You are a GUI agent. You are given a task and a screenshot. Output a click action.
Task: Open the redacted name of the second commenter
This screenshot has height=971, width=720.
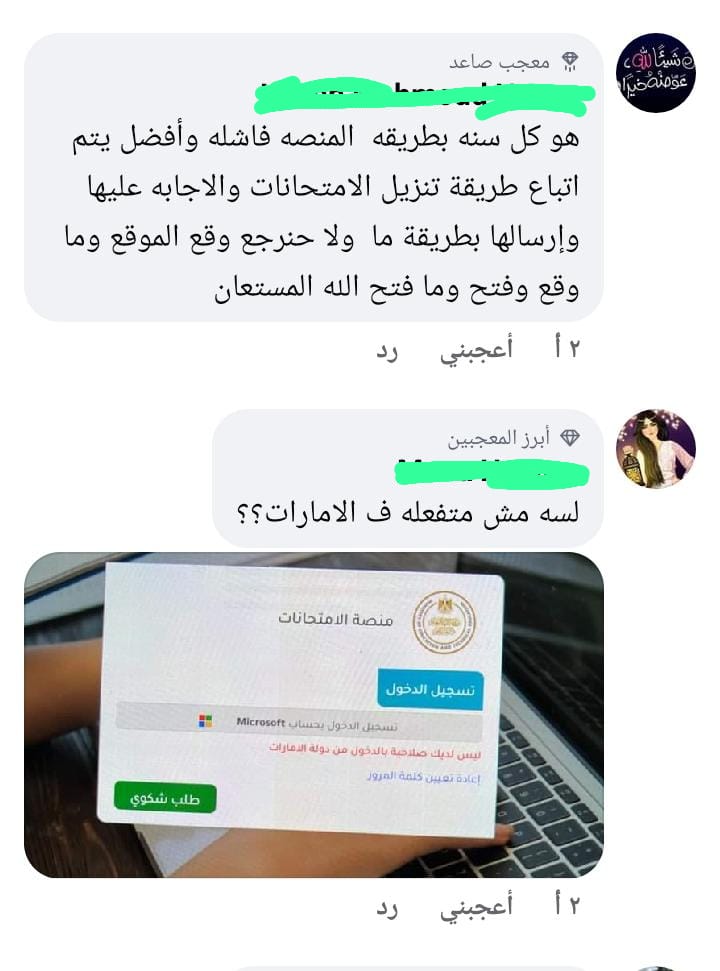pyautogui.click(x=492, y=474)
